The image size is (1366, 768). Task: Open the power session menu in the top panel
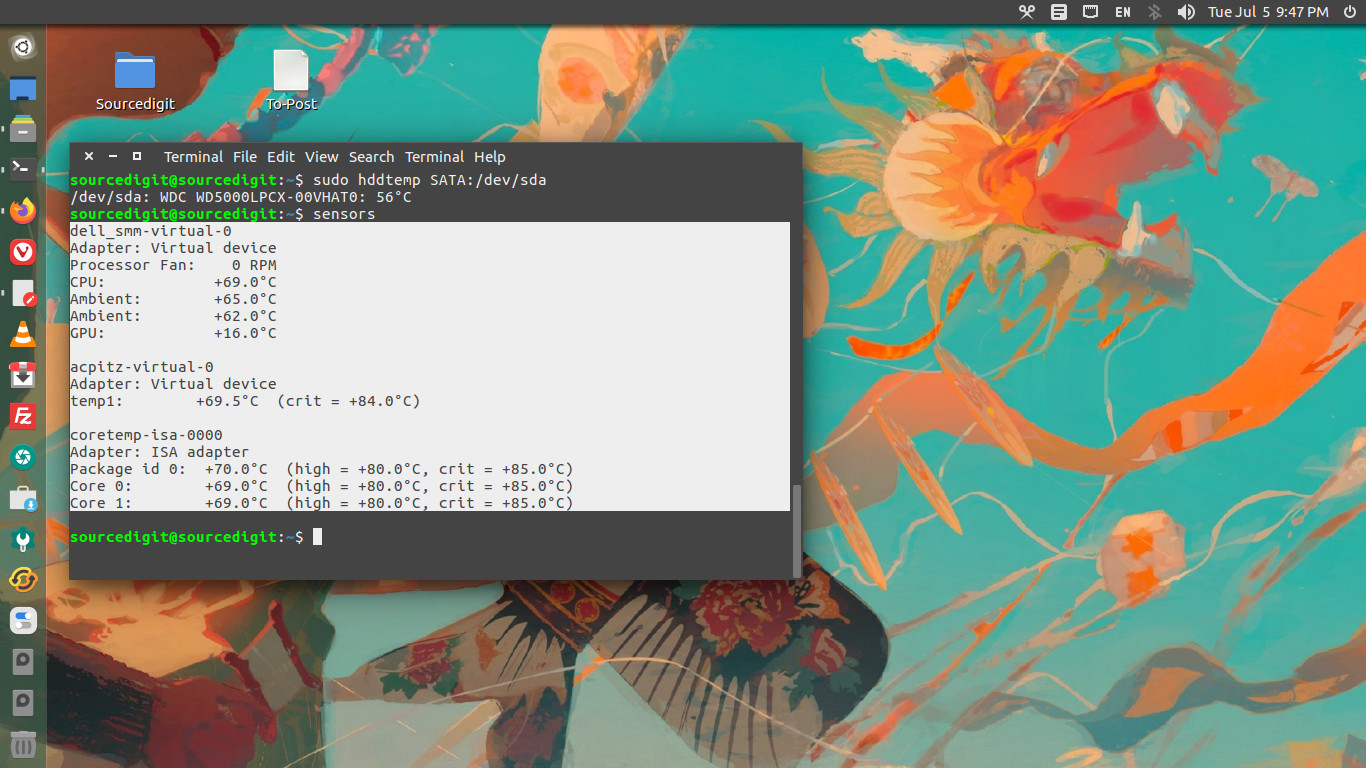[1350, 12]
